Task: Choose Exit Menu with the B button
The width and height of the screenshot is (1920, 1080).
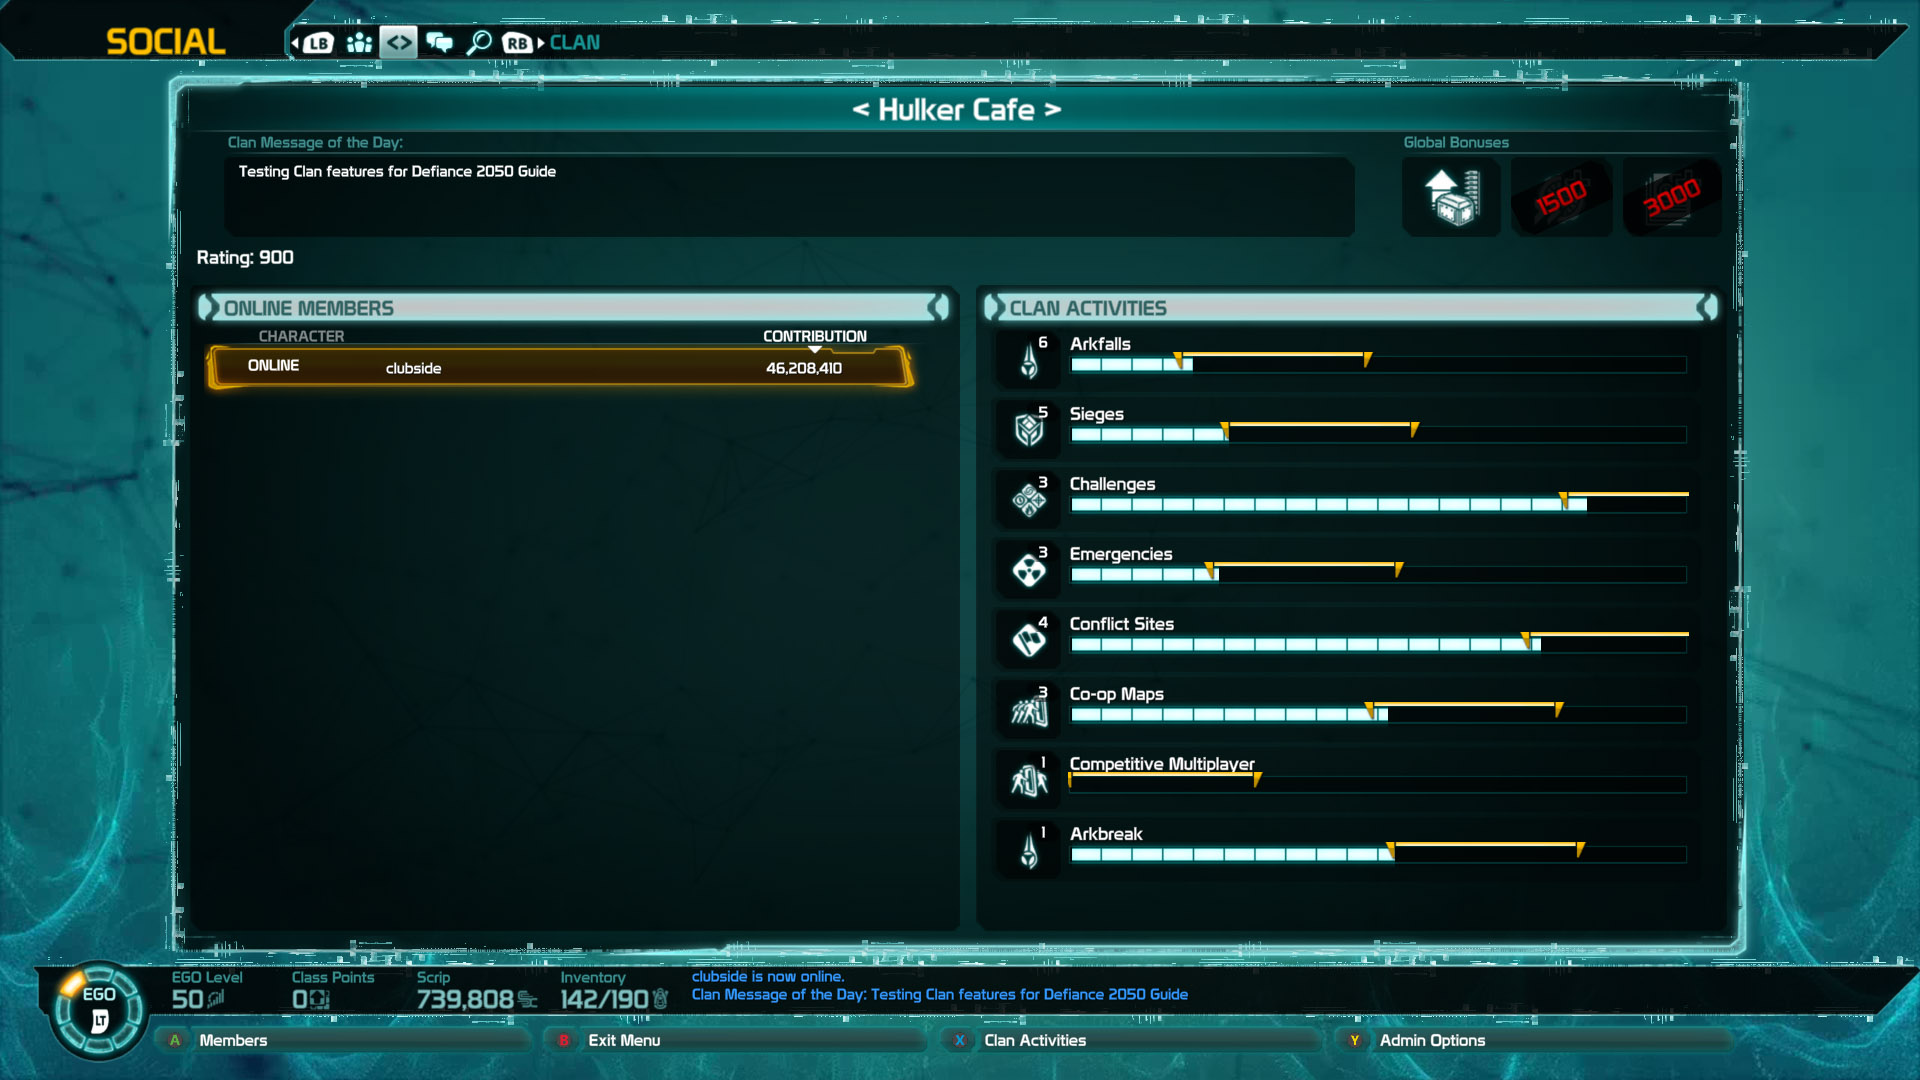Action: click(736, 1040)
